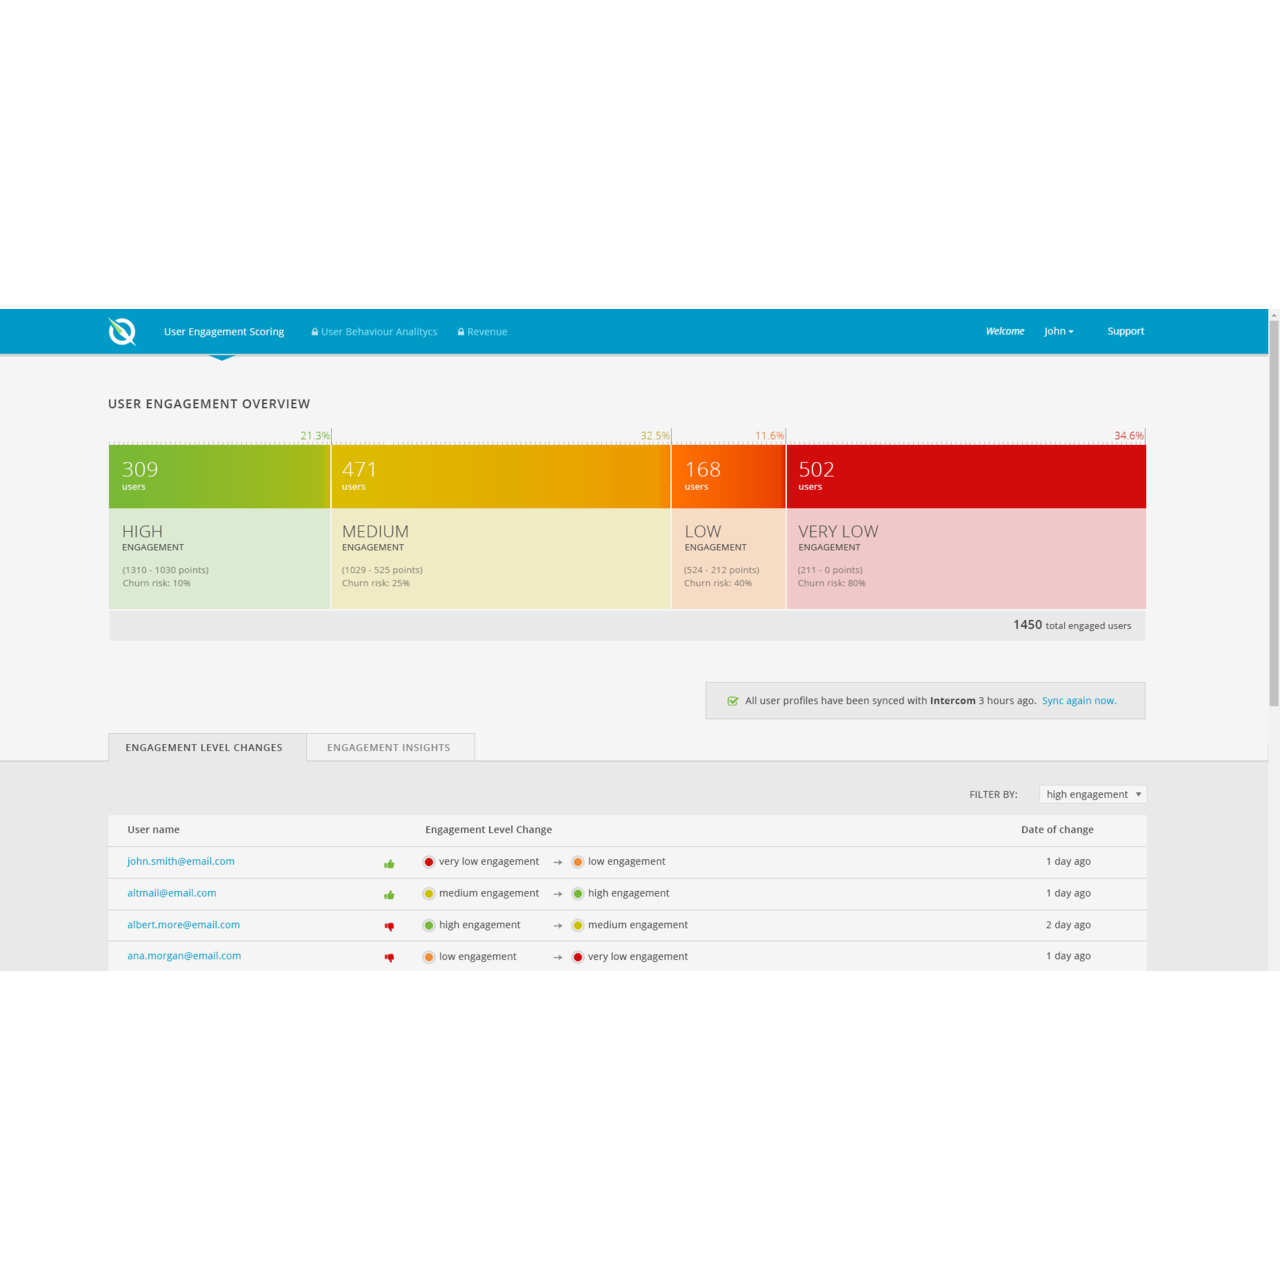Image resolution: width=1280 pixels, height=1280 pixels.
Task: Click the lock icon before Revenue
Action: (x=461, y=332)
